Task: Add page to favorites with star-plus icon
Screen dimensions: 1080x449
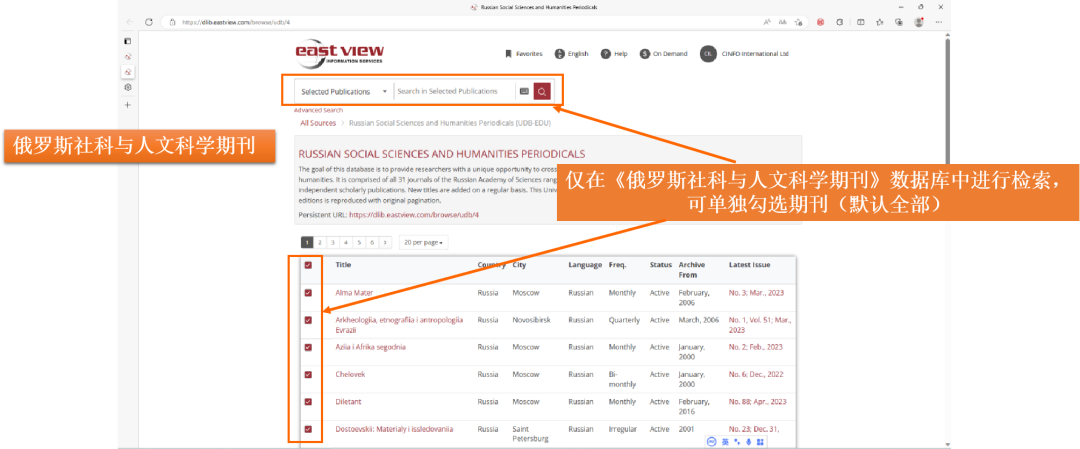Action: [x=798, y=22]
